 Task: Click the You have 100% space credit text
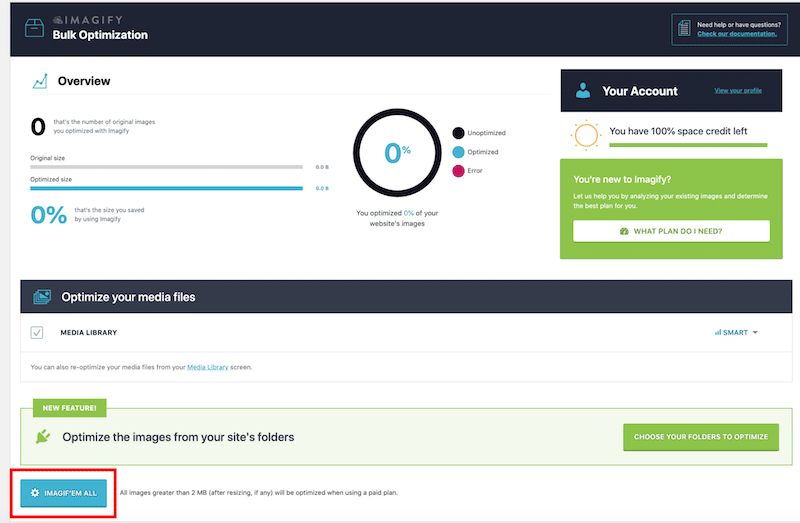click(678, 131)
